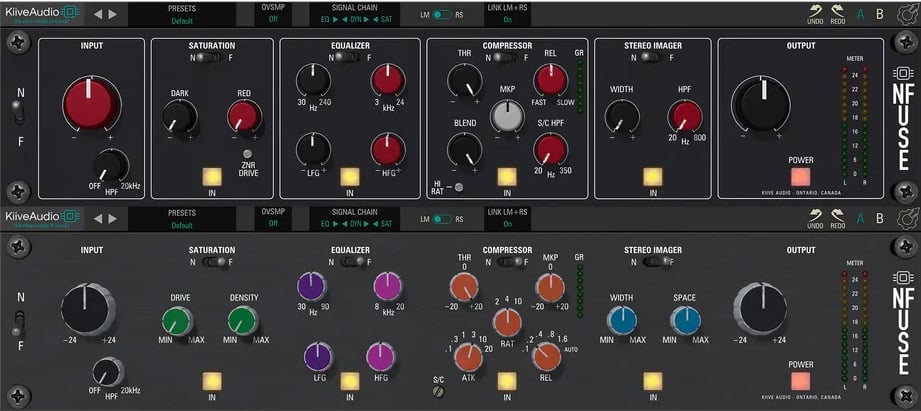The height and width of the screenshot is (411, 921).
Task: Open OVSMP dropdown in bottom plugin
Action: [x=273, y=218]
